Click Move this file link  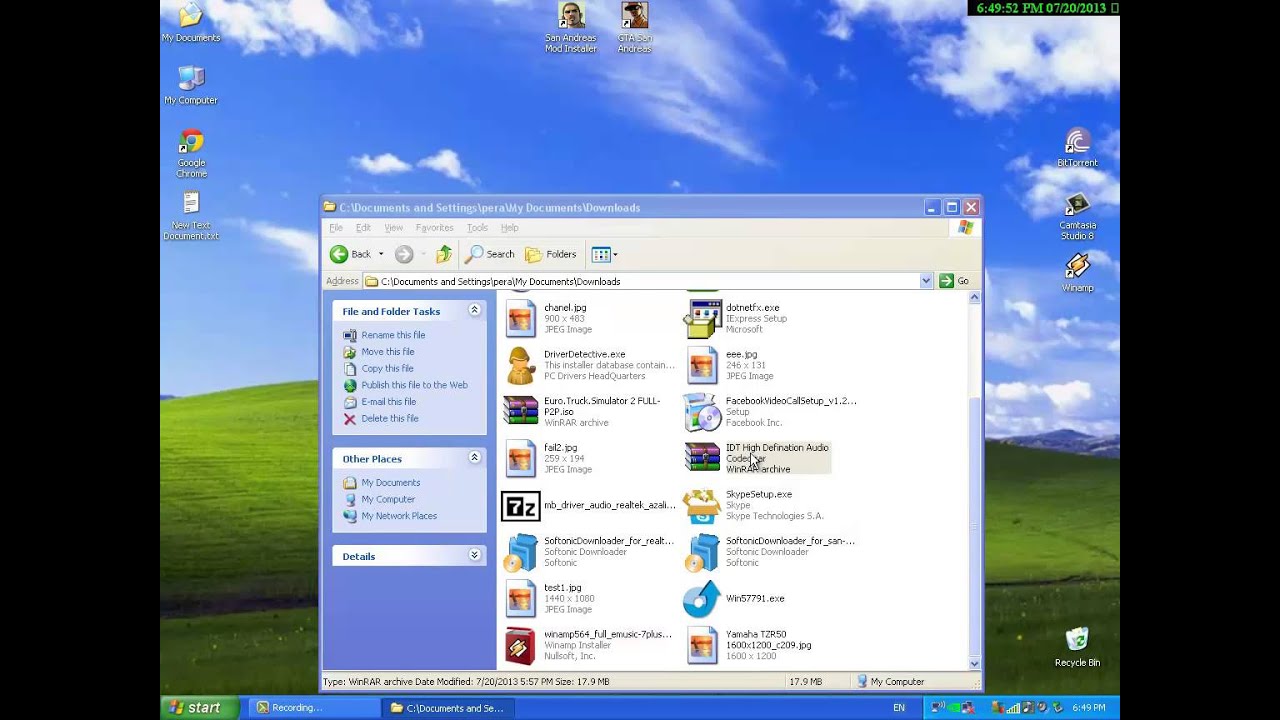tap(388, 352)
